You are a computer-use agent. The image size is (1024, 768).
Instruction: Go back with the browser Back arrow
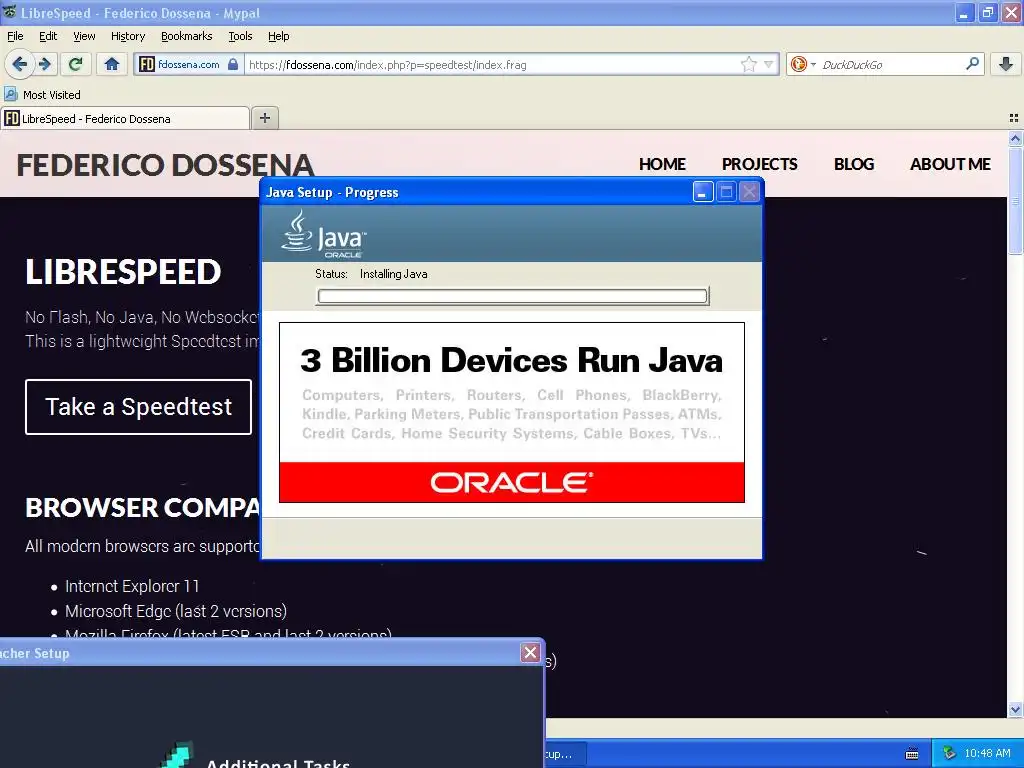pos(19,64)
